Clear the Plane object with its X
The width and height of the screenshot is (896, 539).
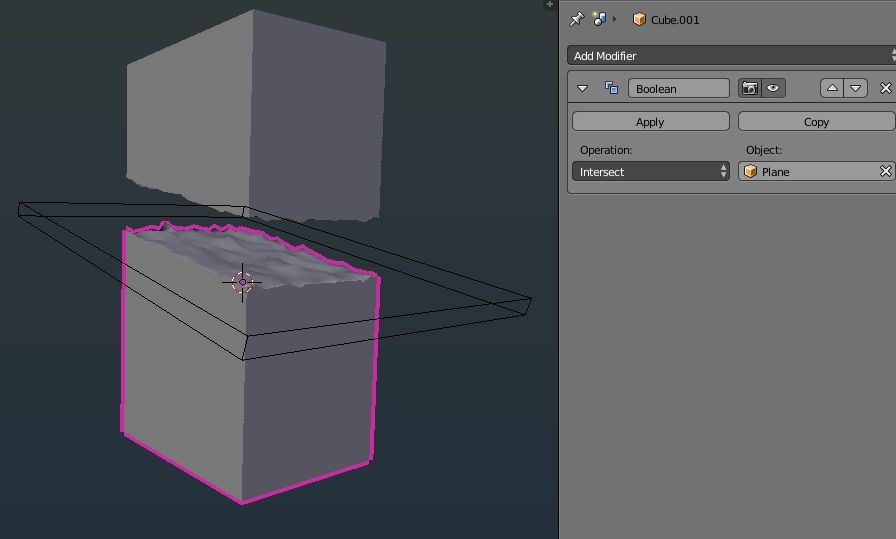tap(886, 171)
